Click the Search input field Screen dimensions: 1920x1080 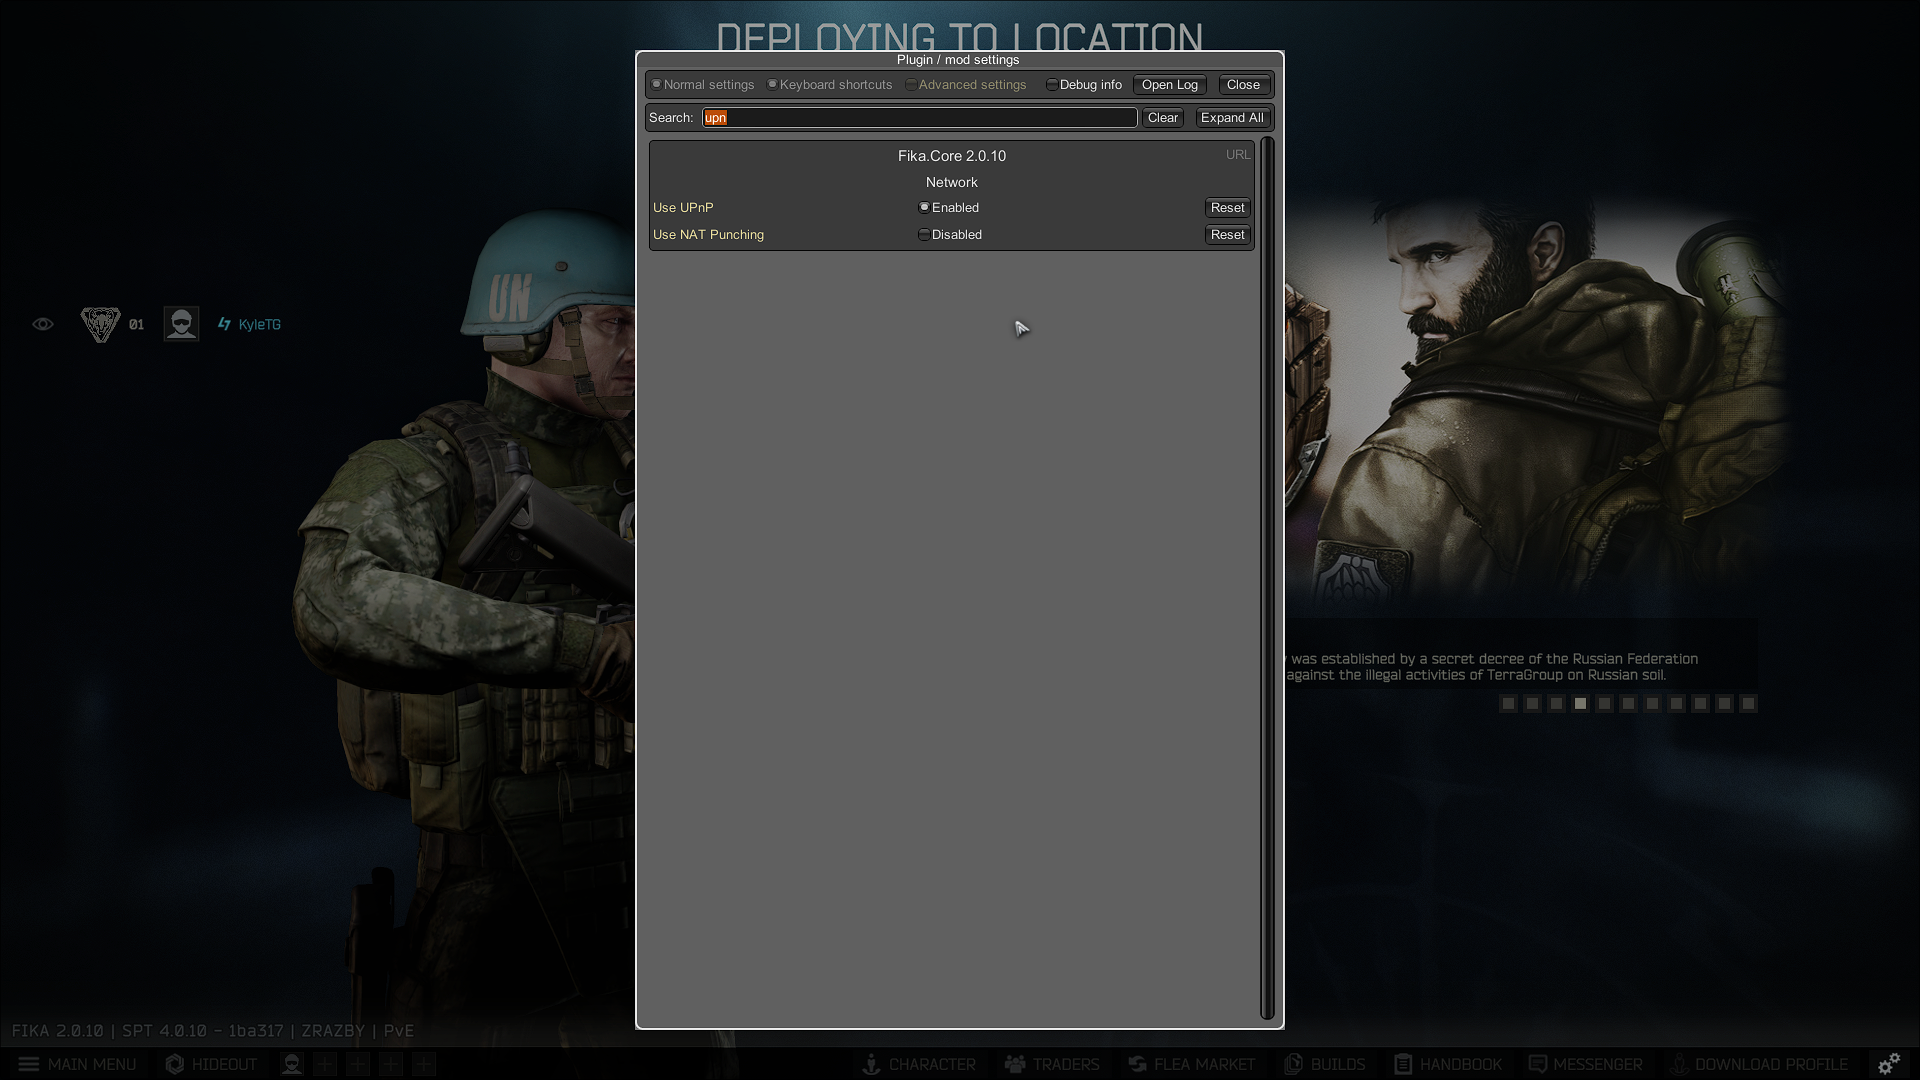pyautogui.click(x=919, y=118)
